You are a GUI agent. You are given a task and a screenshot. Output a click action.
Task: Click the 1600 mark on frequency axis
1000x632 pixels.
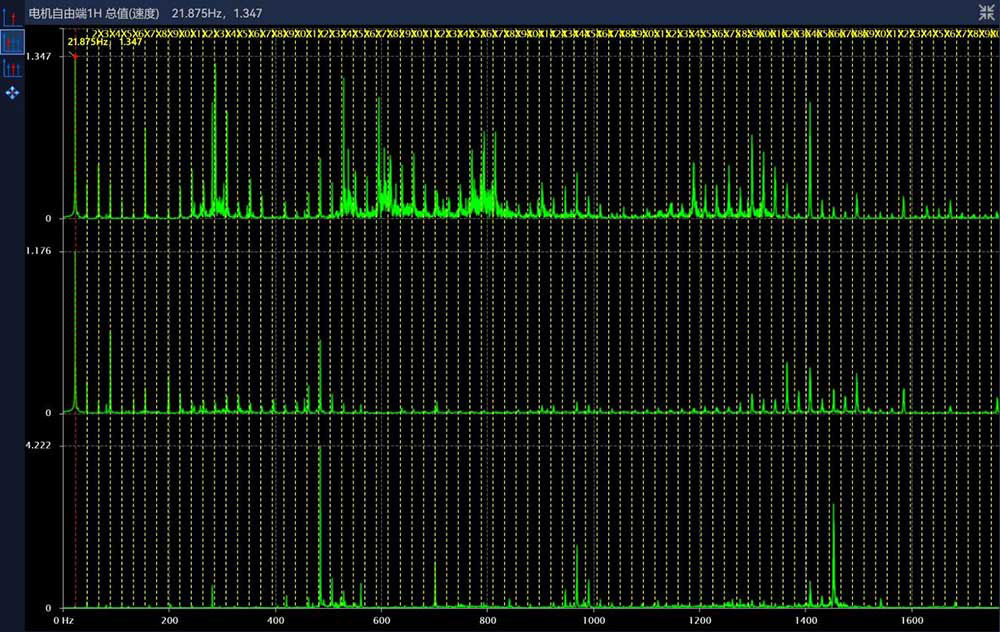911,621
